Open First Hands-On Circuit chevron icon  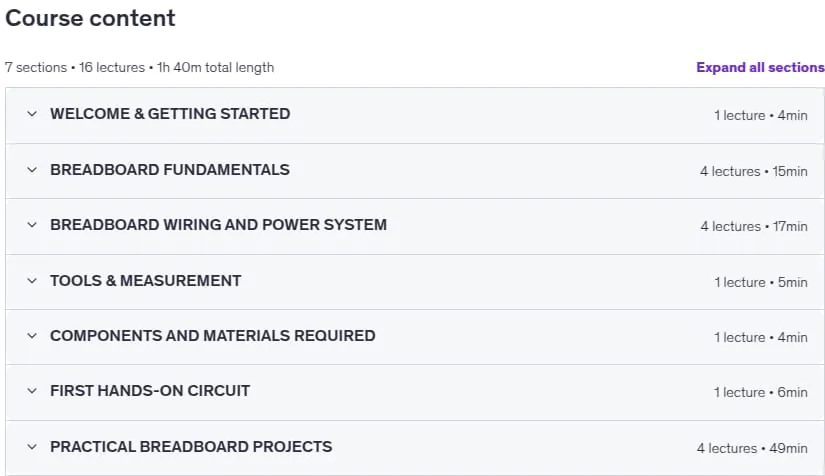[32, 391]
